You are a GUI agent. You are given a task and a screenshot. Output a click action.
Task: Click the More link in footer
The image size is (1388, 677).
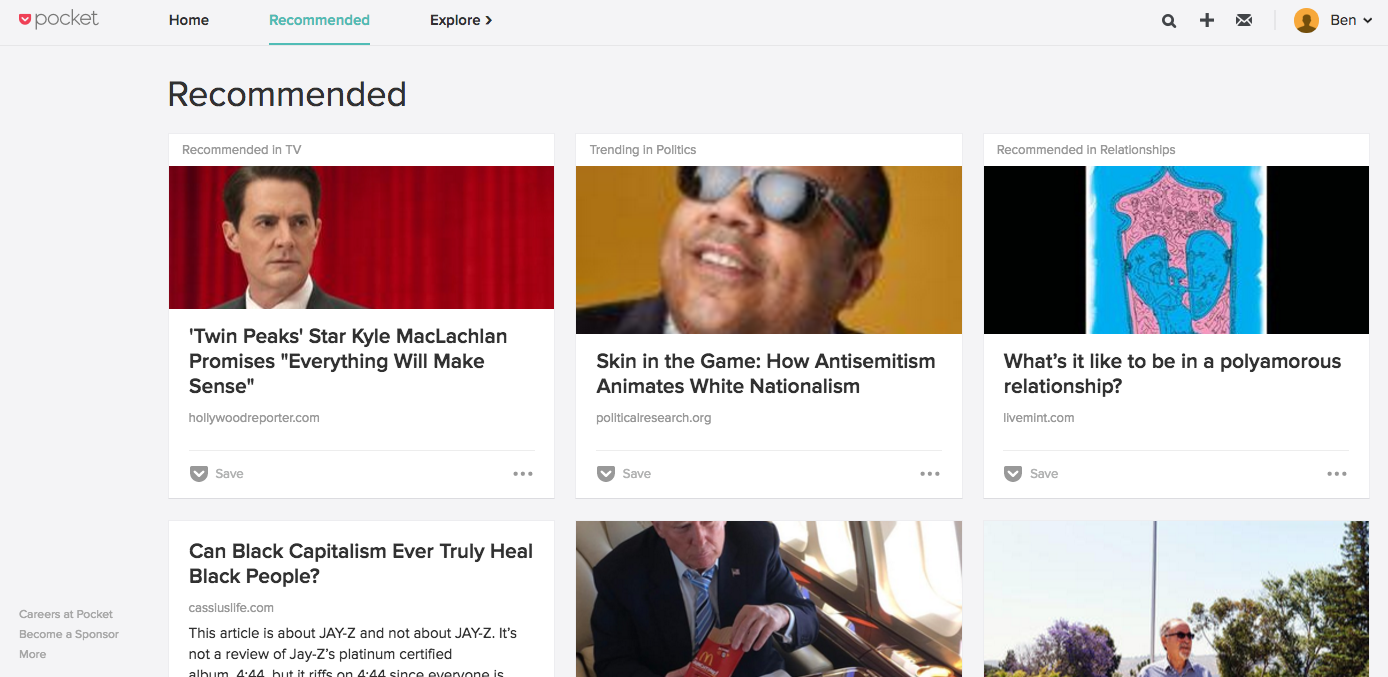pos(33,654)
